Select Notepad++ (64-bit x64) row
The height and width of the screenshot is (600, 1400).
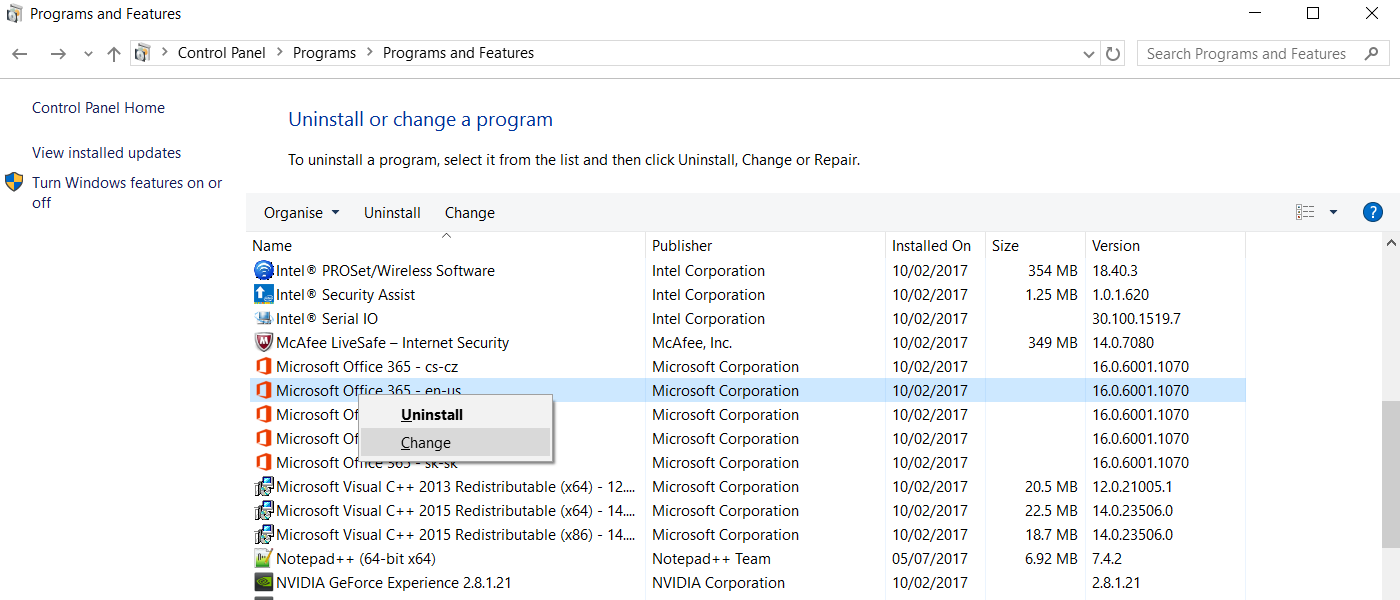click(x=747, y=559)
